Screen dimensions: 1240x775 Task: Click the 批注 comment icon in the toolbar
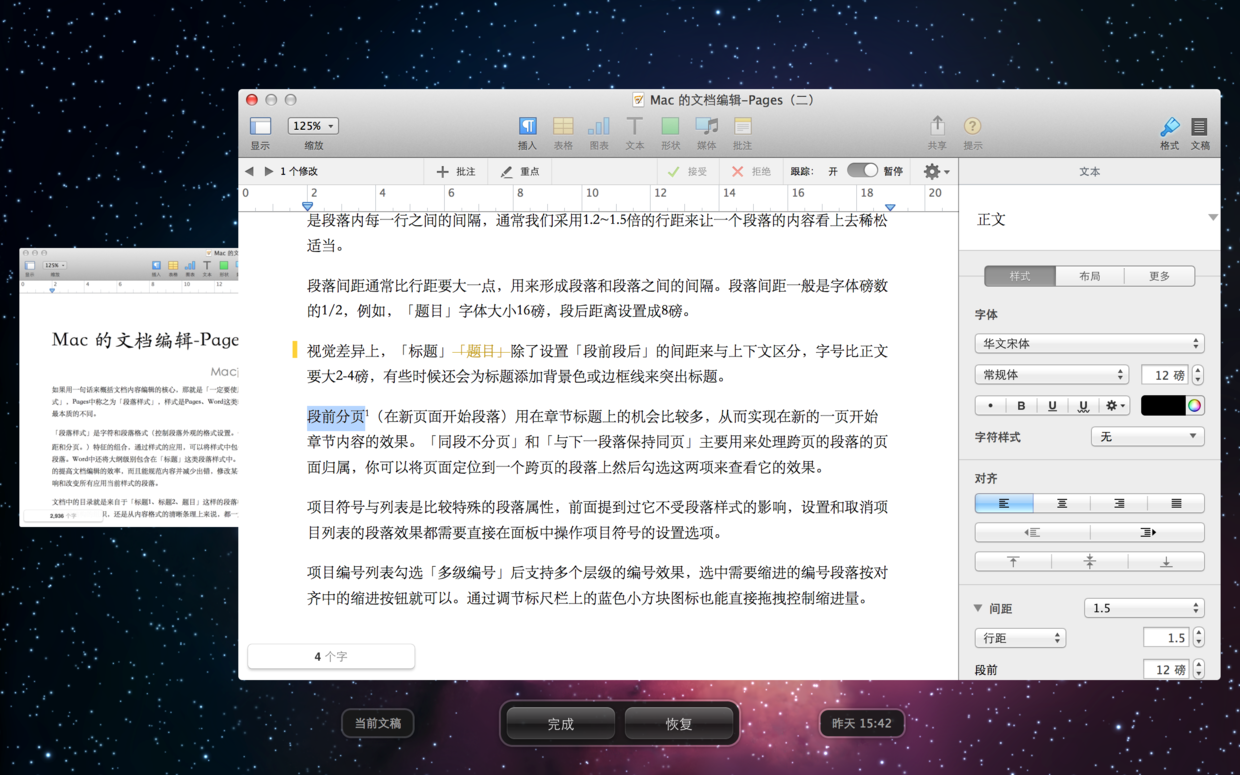[x=742, y=126]
